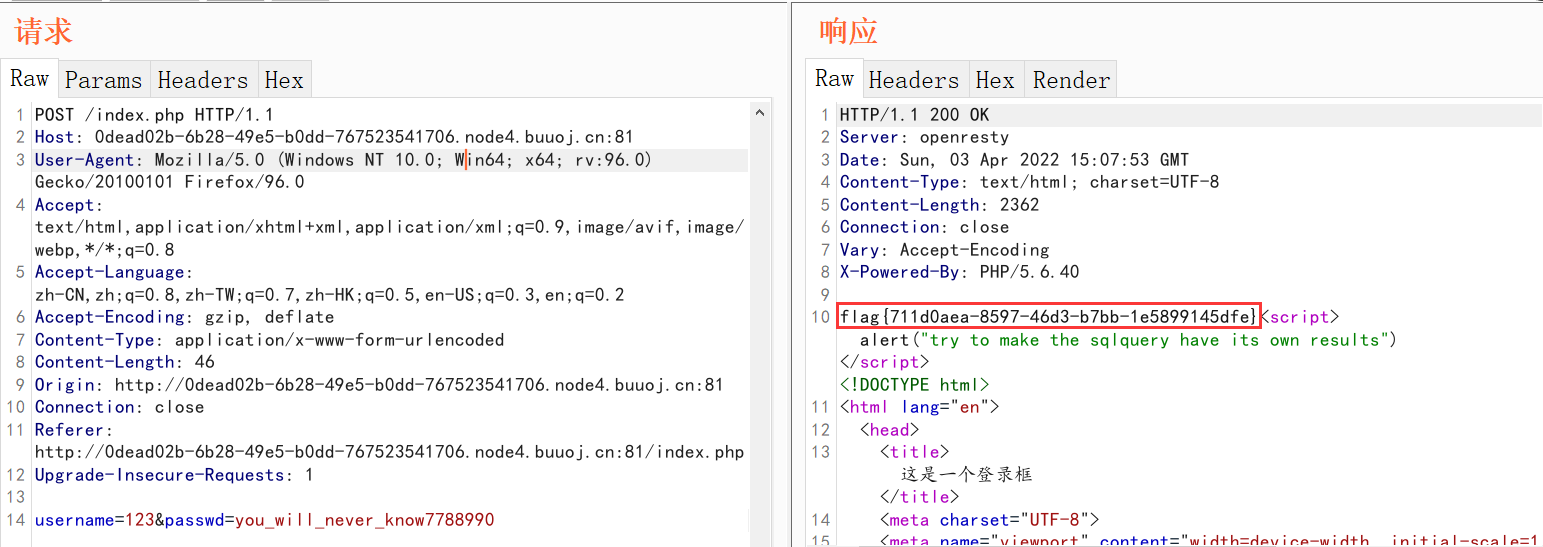
Task: Click the Accept-Language header name
Action: [114, 272]
